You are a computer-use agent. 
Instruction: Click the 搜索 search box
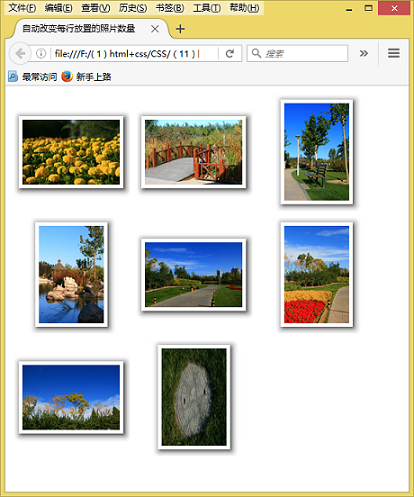point(297,53)
